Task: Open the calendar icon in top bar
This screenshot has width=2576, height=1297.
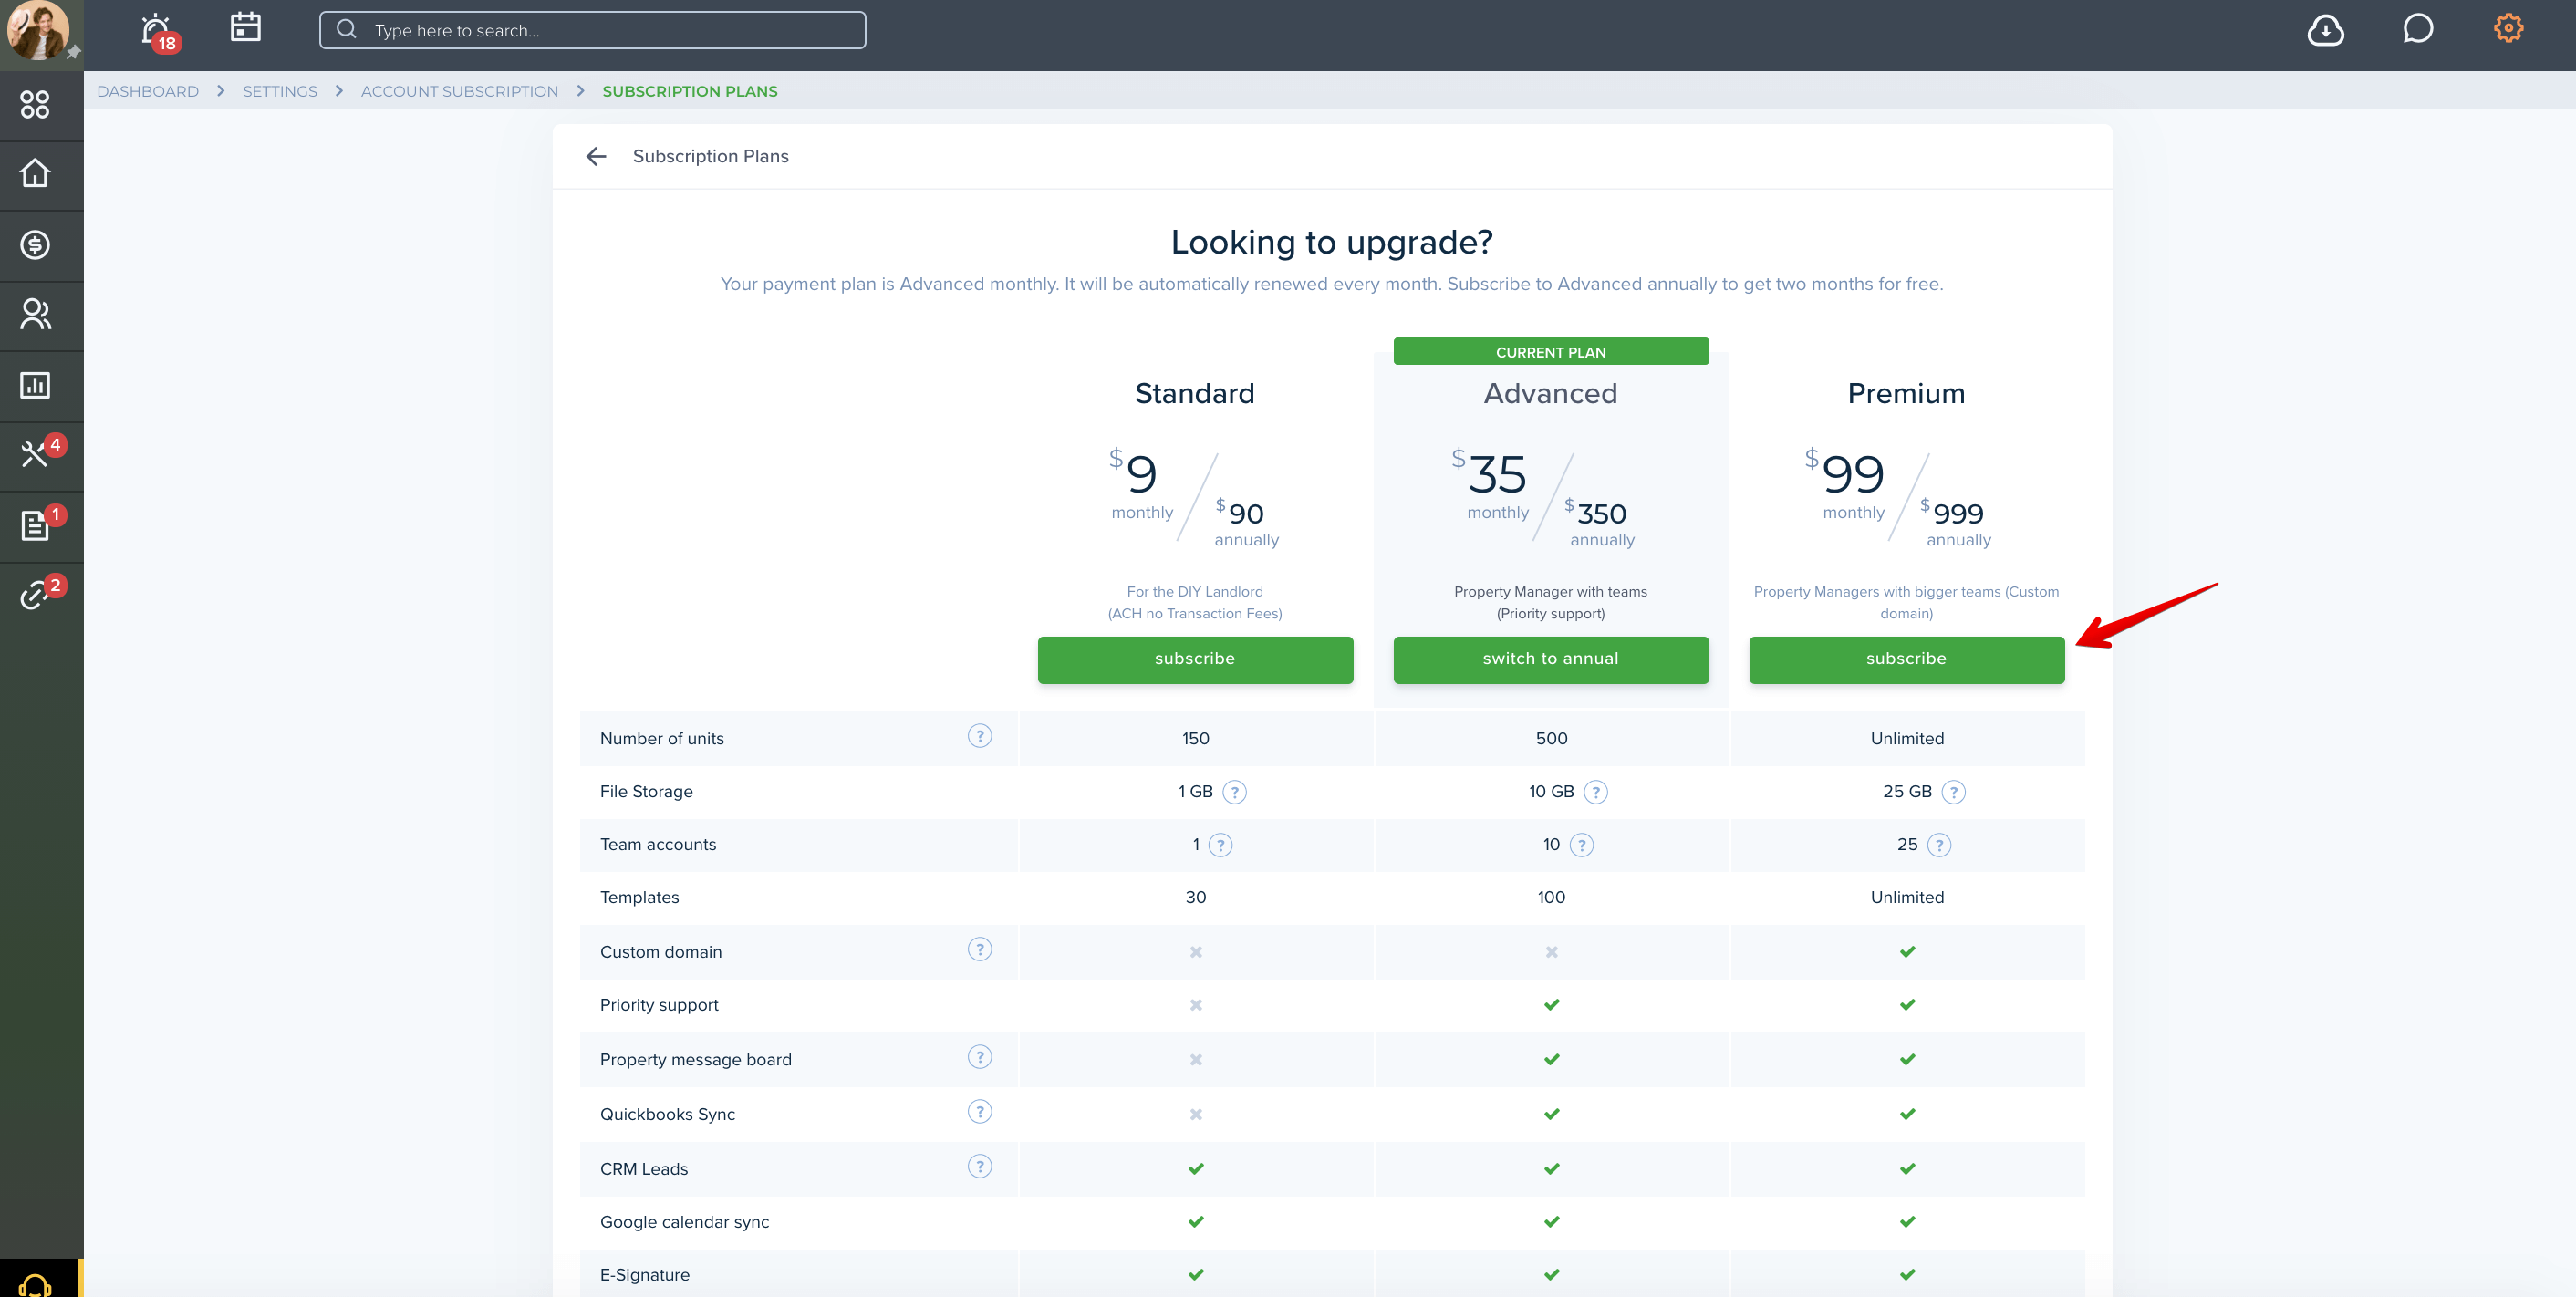Action: click(245, 27)
